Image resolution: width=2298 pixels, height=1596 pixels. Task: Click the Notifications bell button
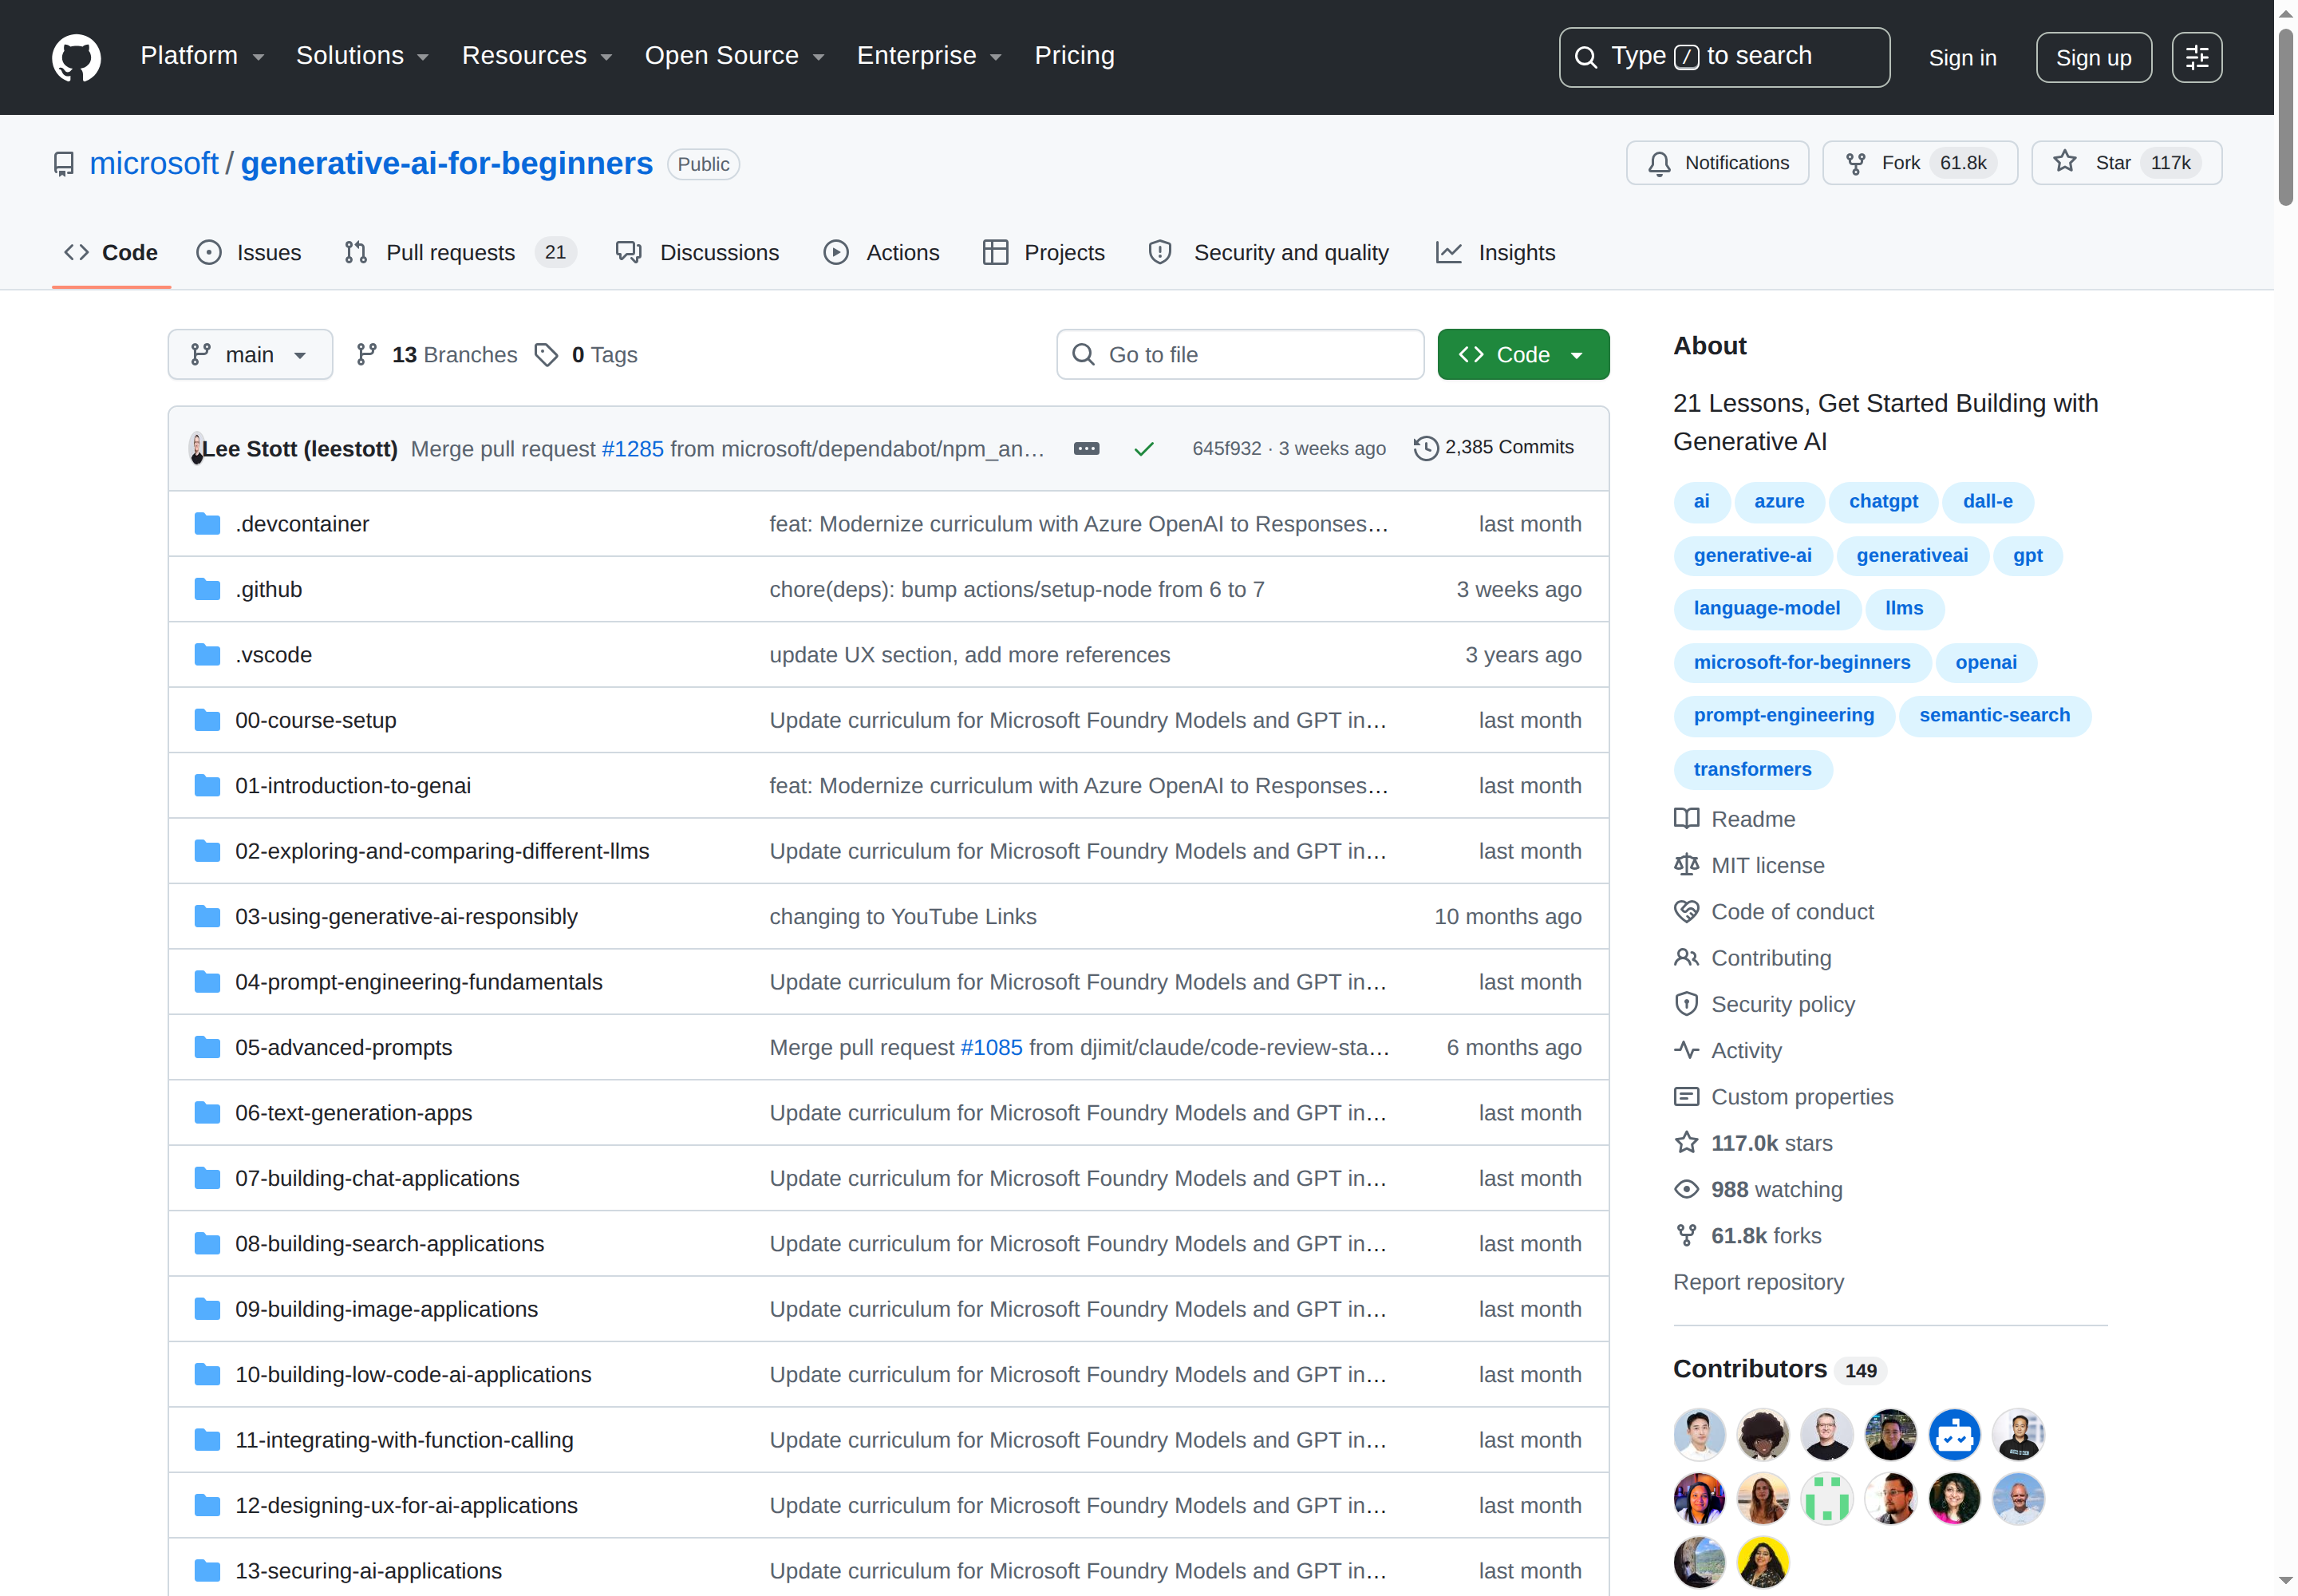1717,163
